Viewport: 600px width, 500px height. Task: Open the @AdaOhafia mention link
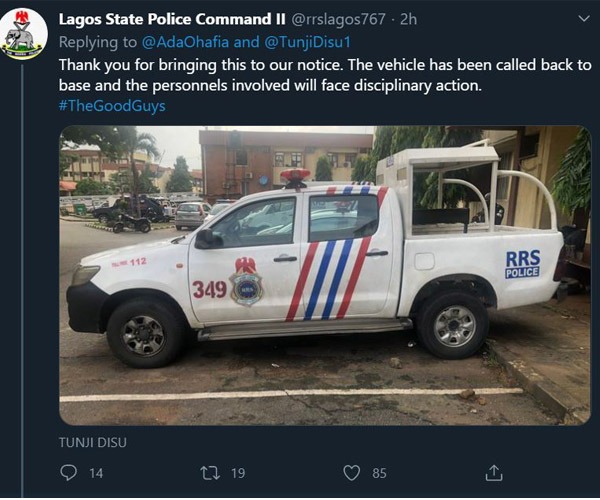(x=185, y=42)
